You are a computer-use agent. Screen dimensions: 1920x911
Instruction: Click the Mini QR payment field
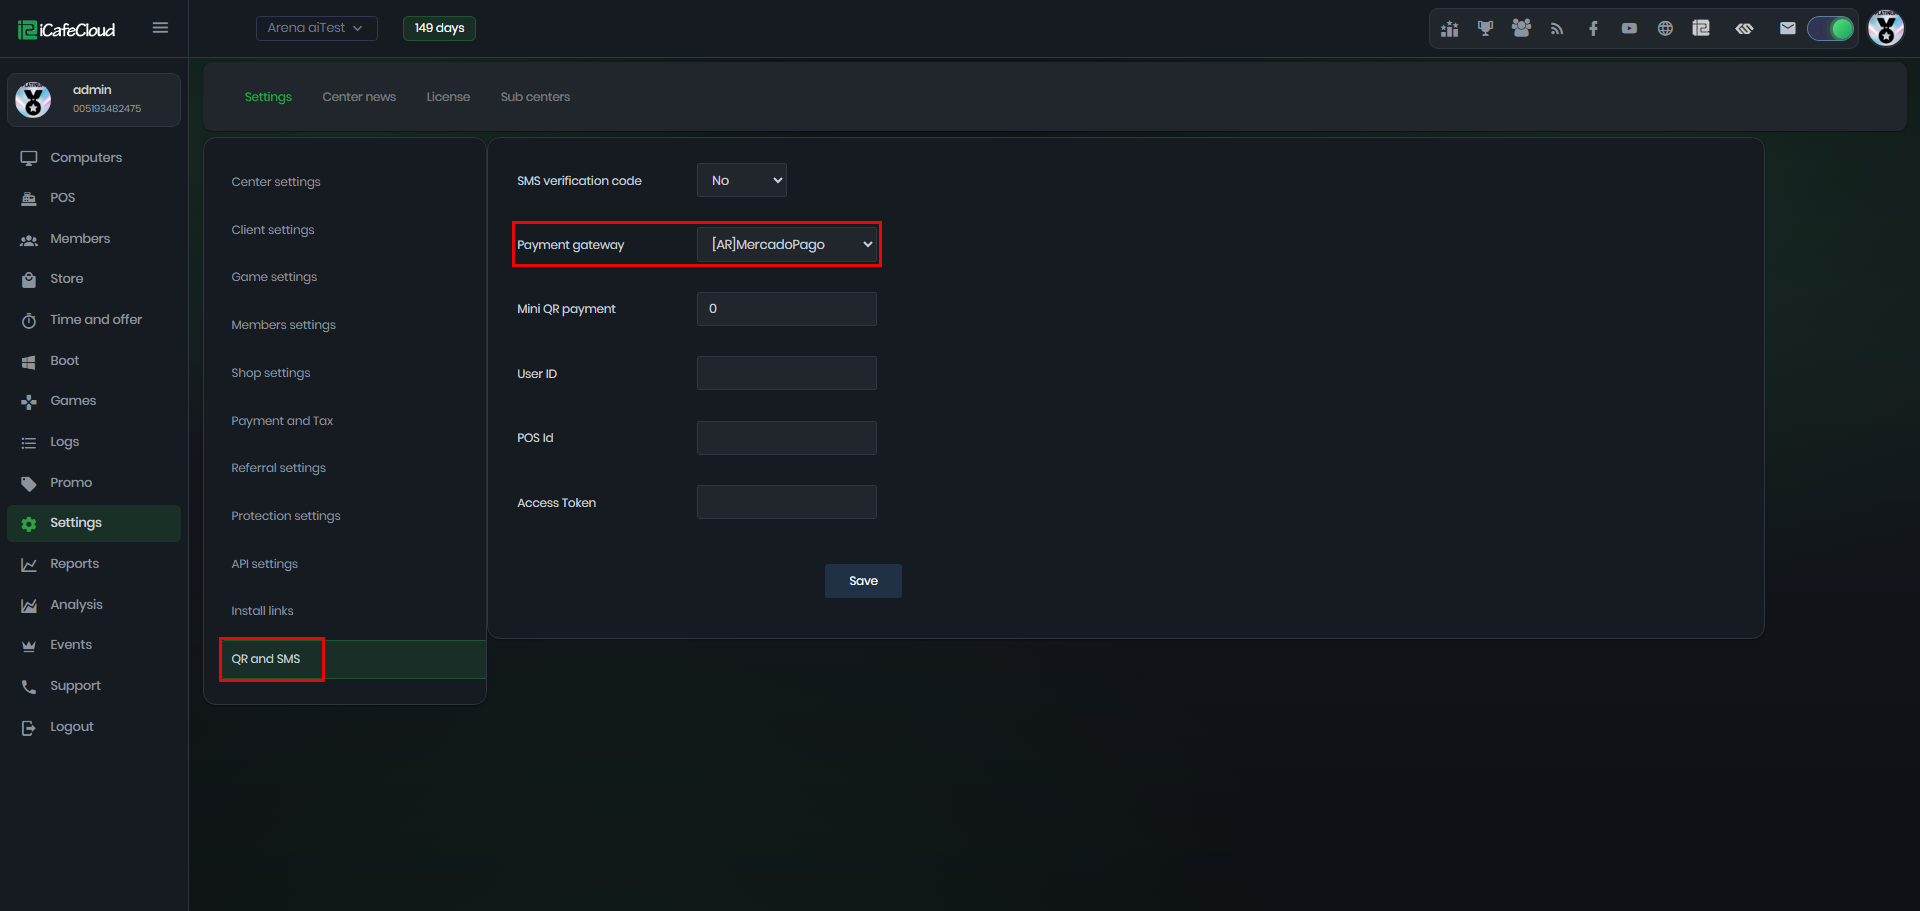(787, 309)
